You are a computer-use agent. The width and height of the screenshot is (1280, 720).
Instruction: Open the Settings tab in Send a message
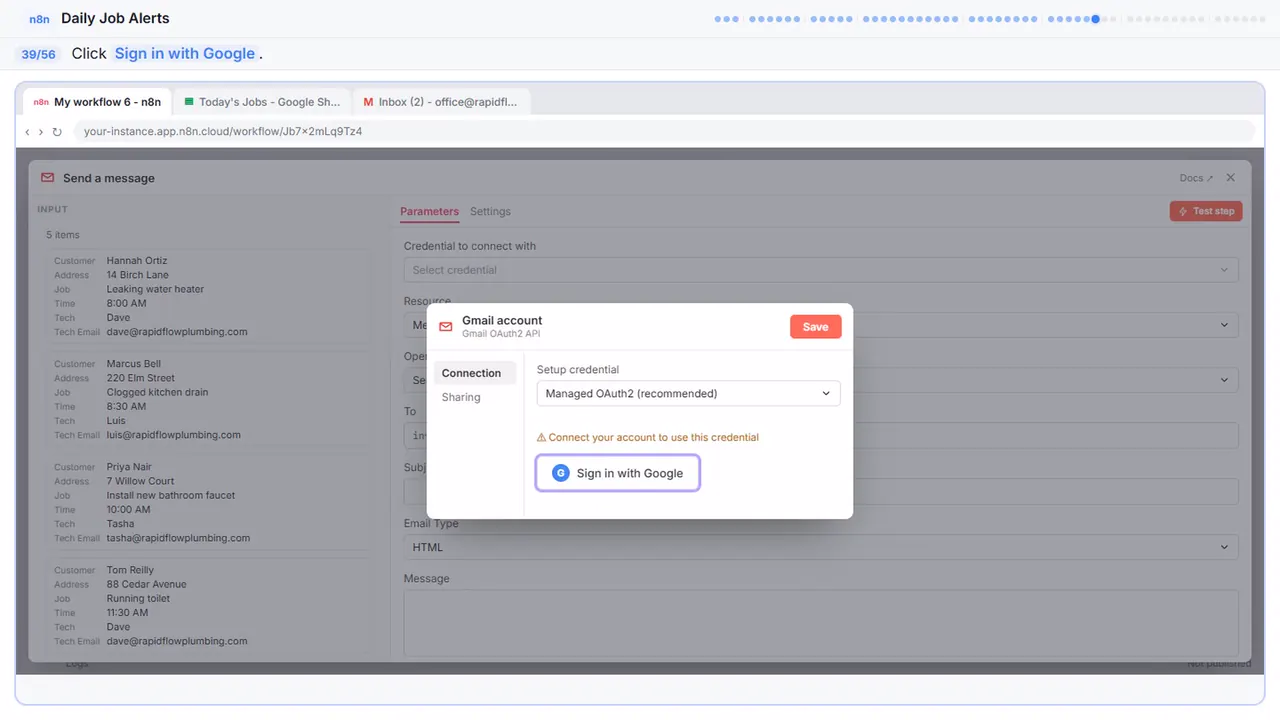click(x=490, y=212)
